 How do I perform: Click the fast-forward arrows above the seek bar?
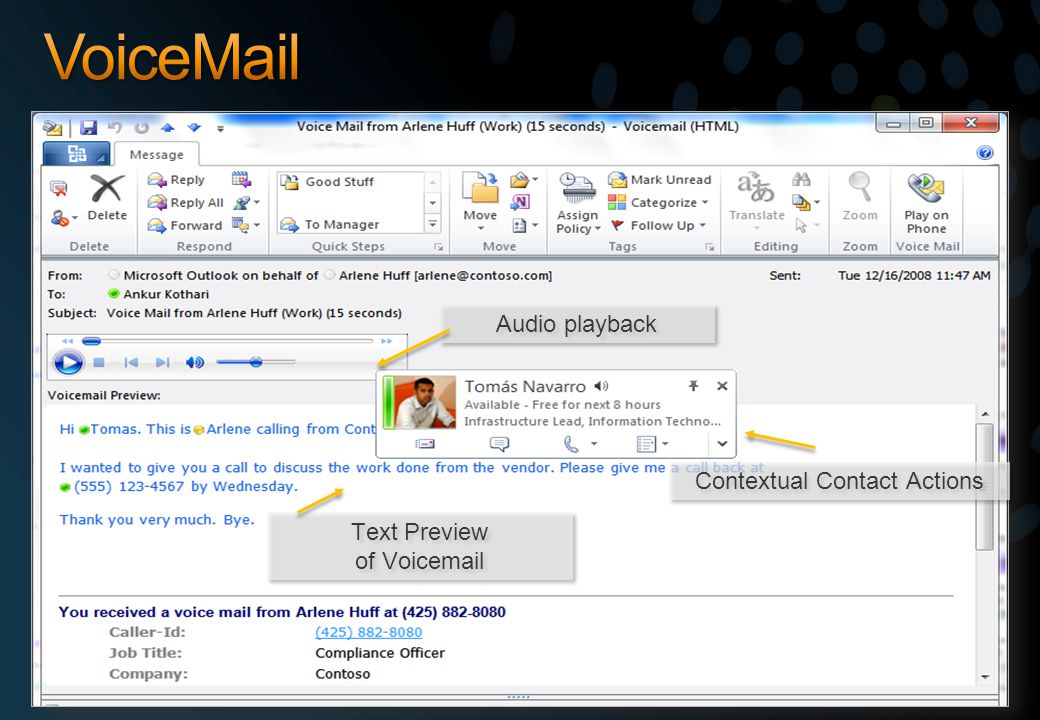(387, 341)
